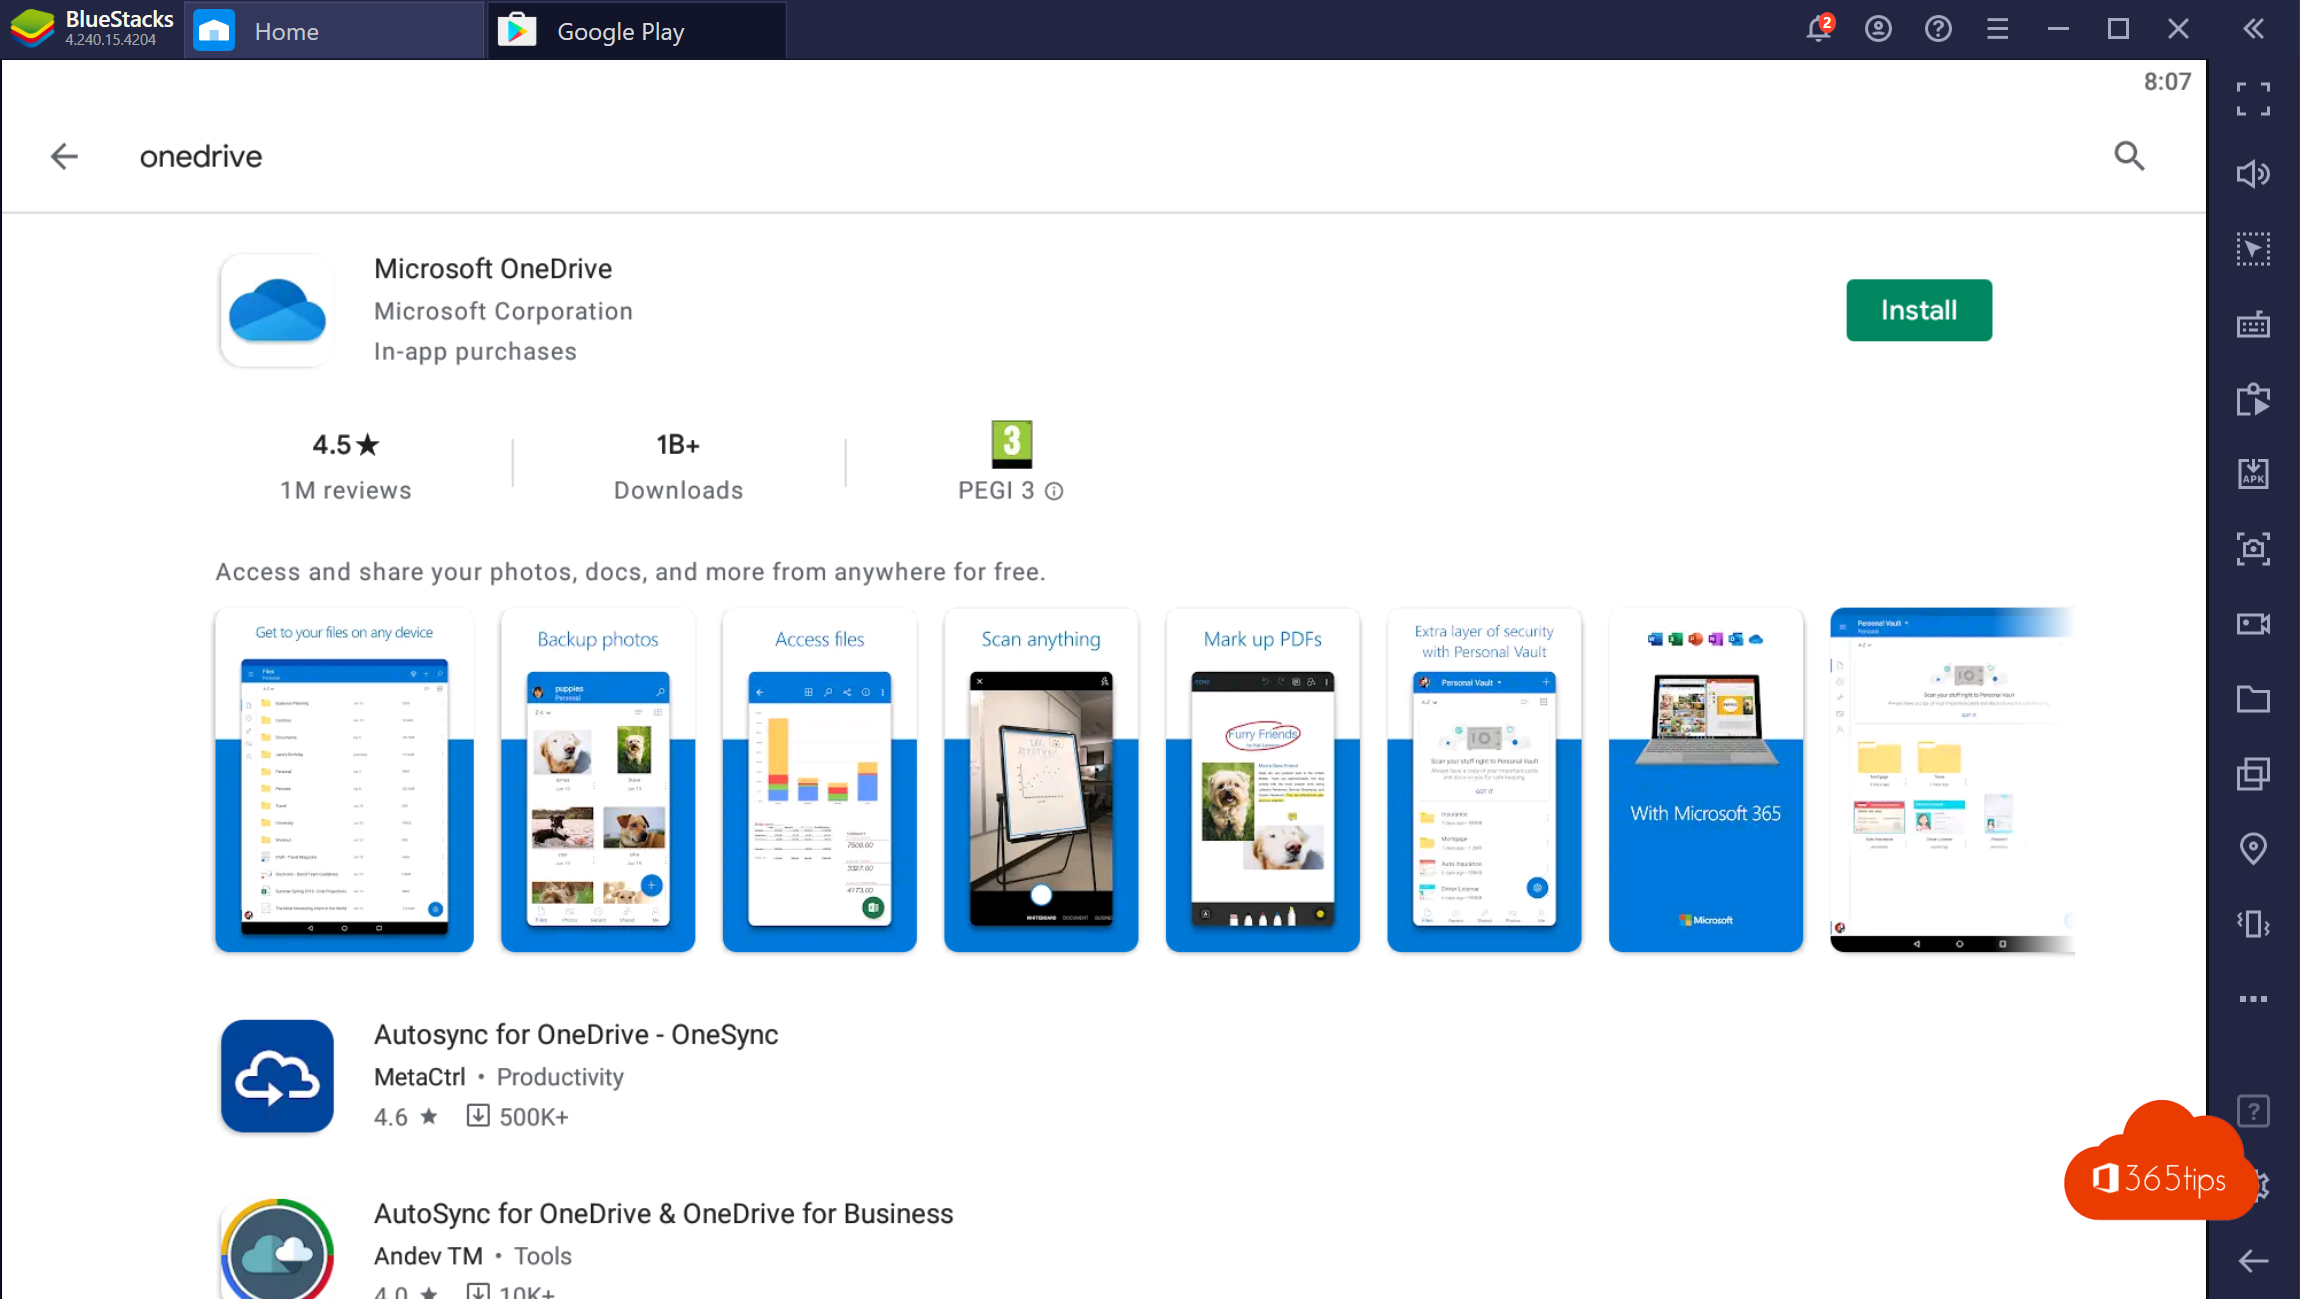Click the onedrive search input field

(x=202, y=155)
